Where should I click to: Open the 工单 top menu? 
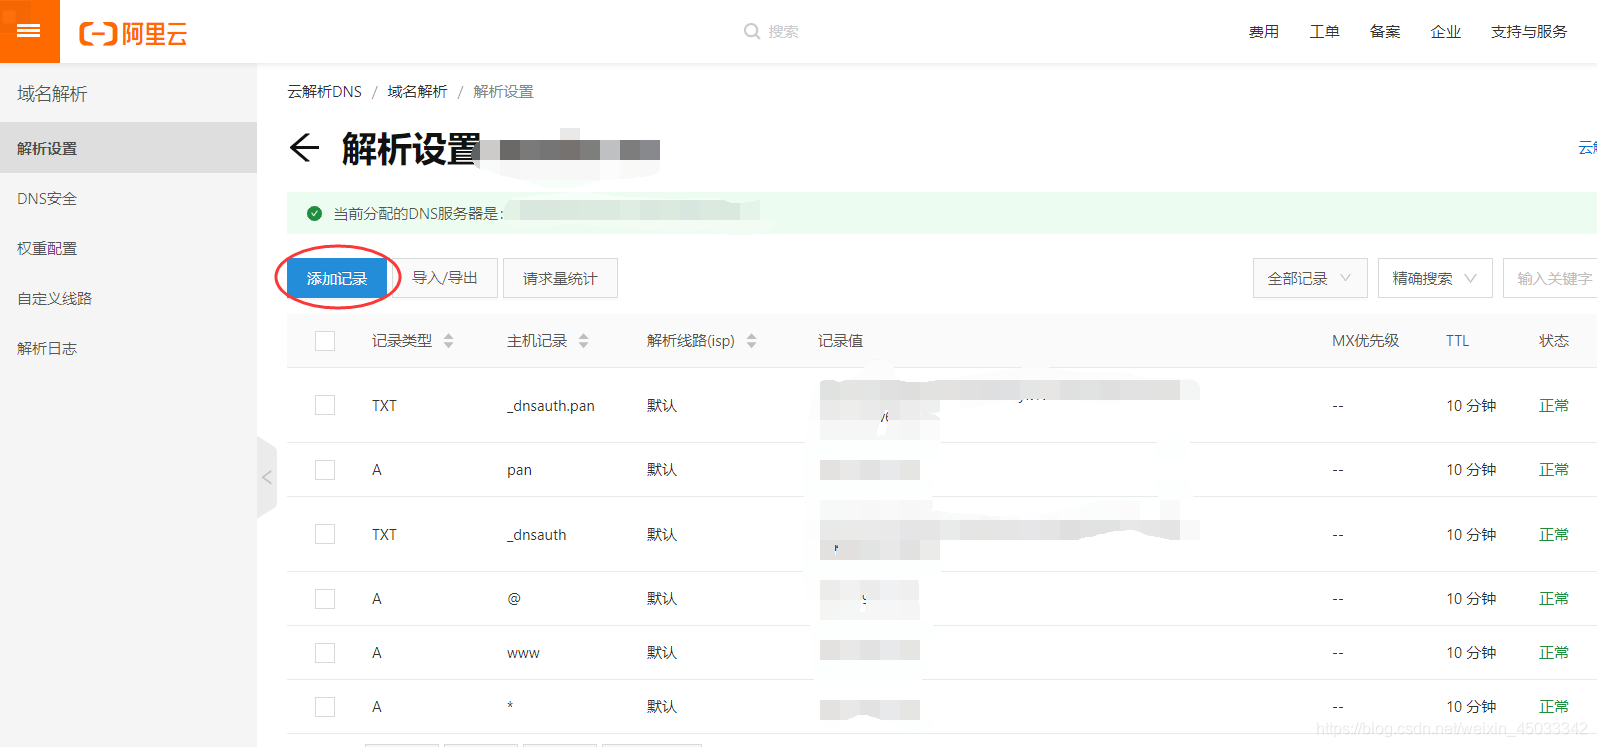1325,32
